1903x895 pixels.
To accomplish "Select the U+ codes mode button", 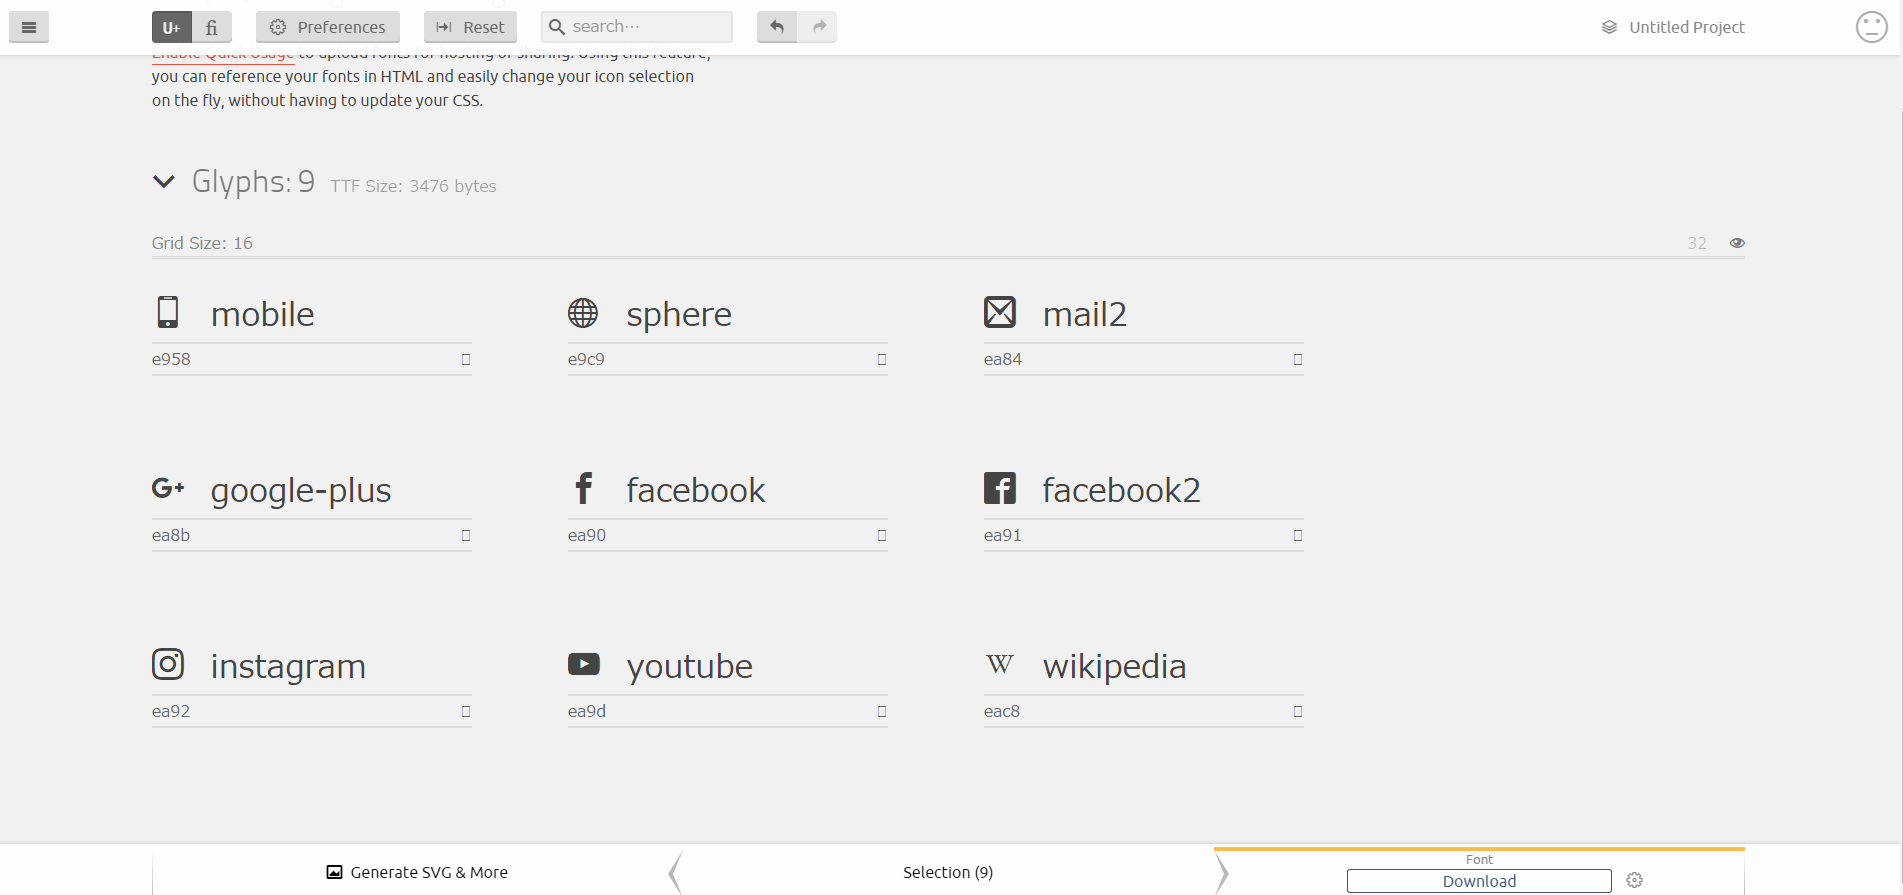I will click(171, 27).
